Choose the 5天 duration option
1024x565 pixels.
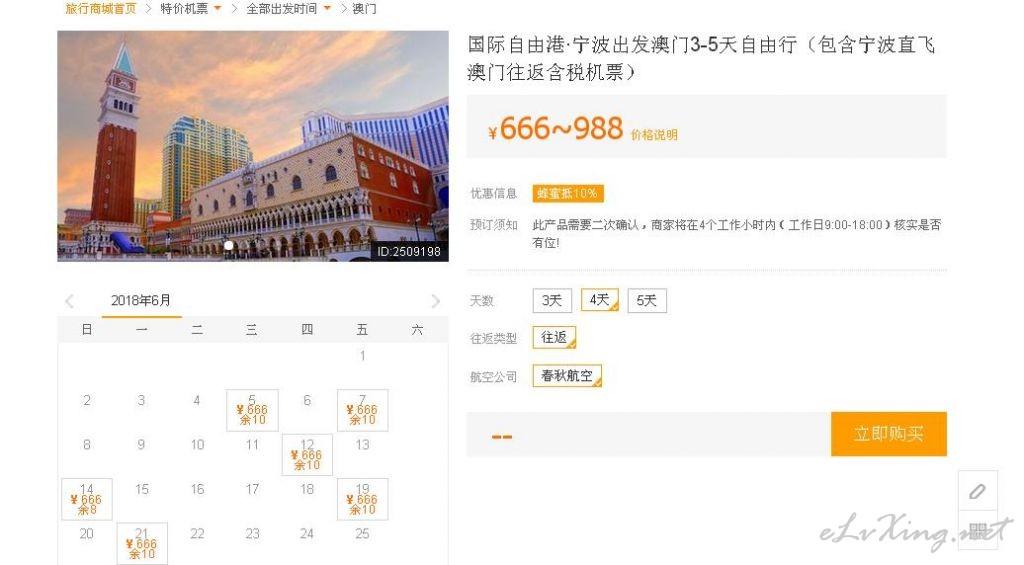[x=647, y=300]
